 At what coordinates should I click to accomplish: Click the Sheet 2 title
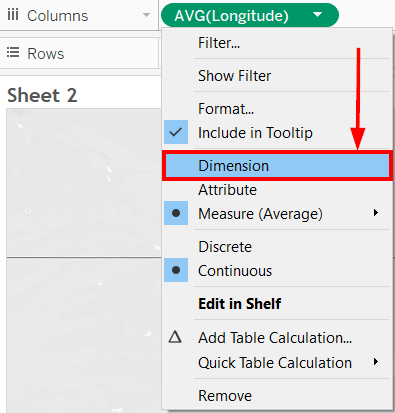[42, 95]
